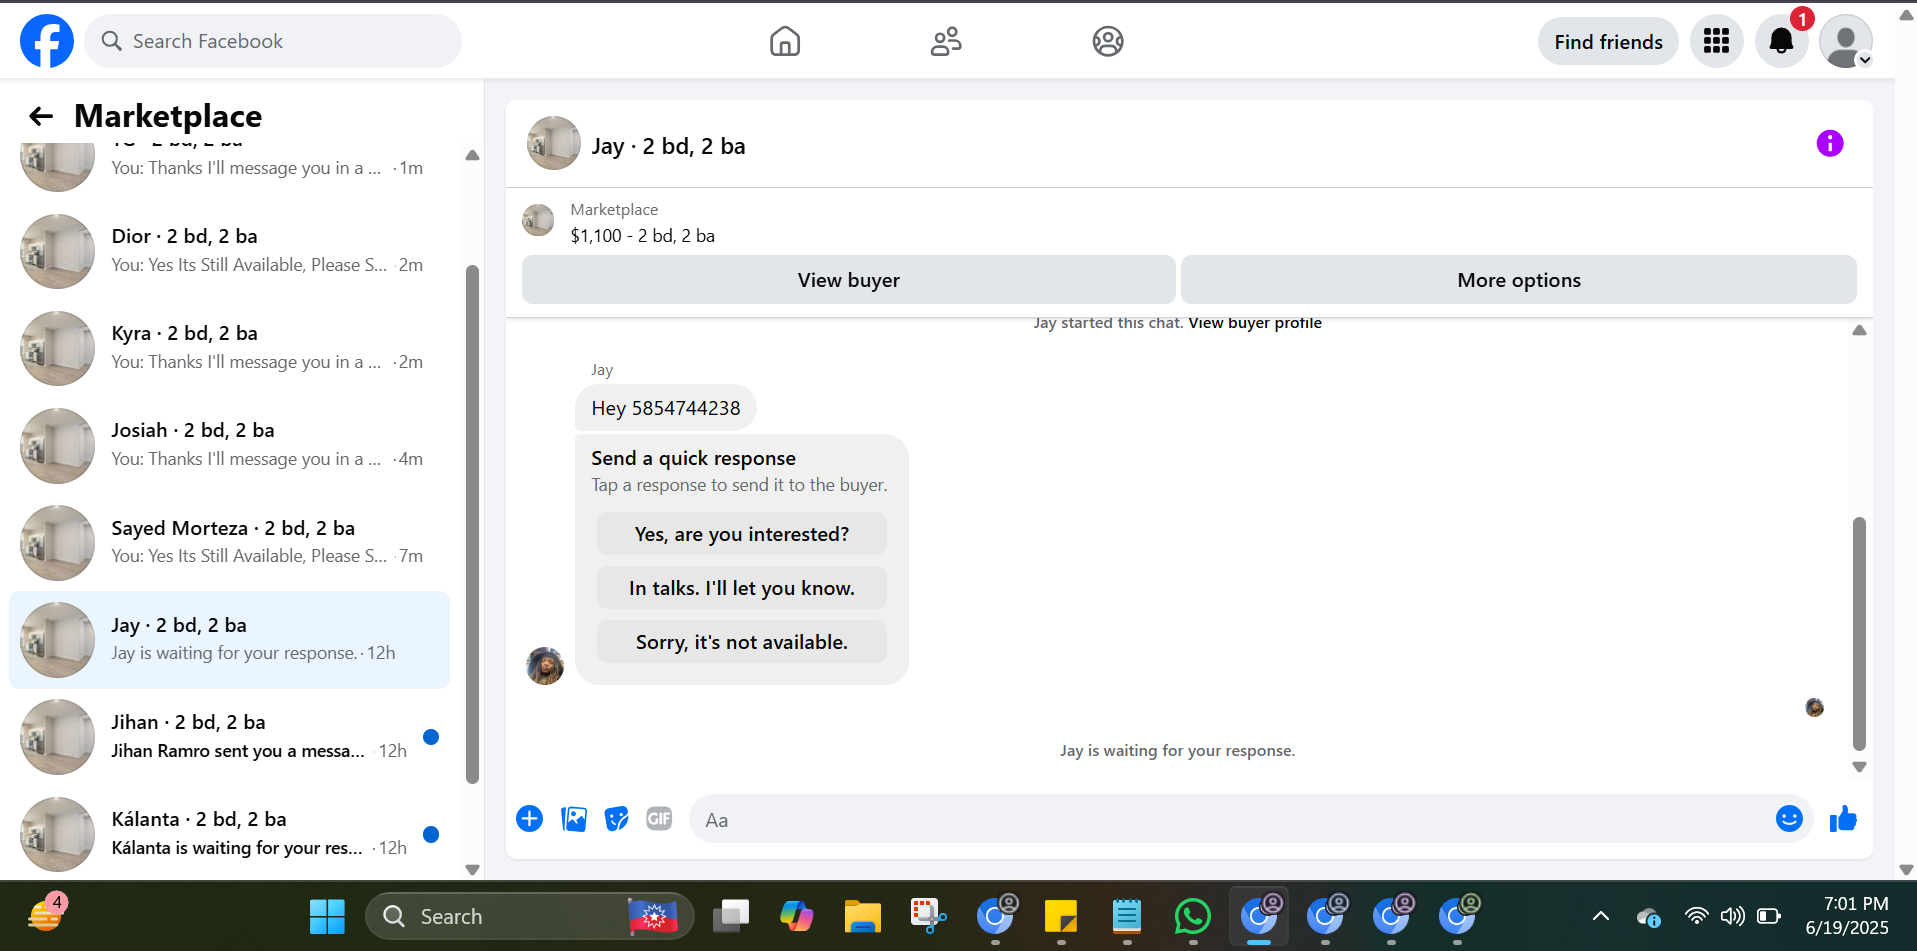Click the chat area scroll-down arrow

1859,767
